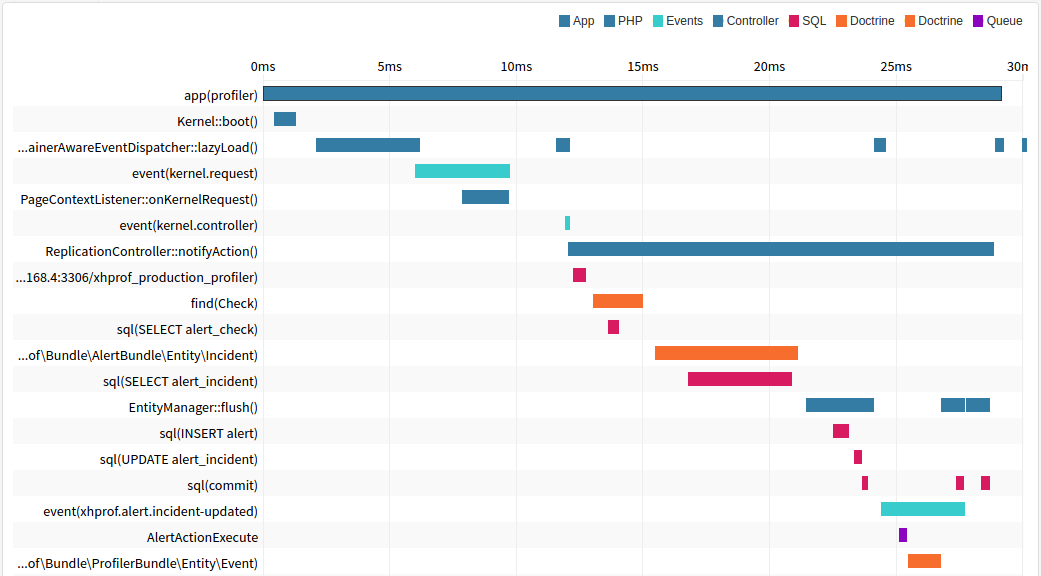Select the sql(UPDATE alert_incident) bar

point(857,458)
